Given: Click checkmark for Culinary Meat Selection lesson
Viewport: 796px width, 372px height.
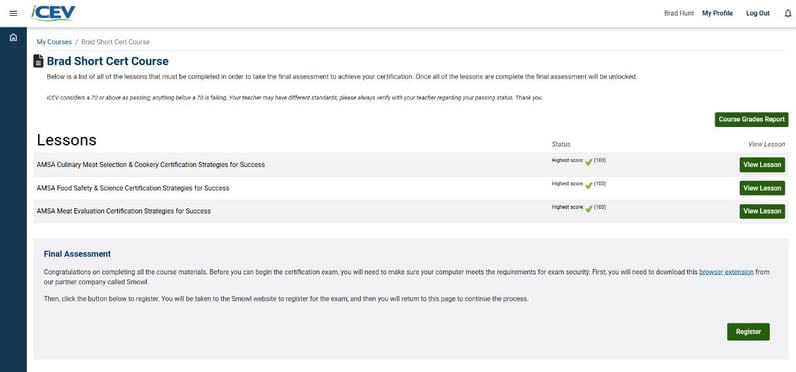Looking at the screenshot, I should [589, 162].
